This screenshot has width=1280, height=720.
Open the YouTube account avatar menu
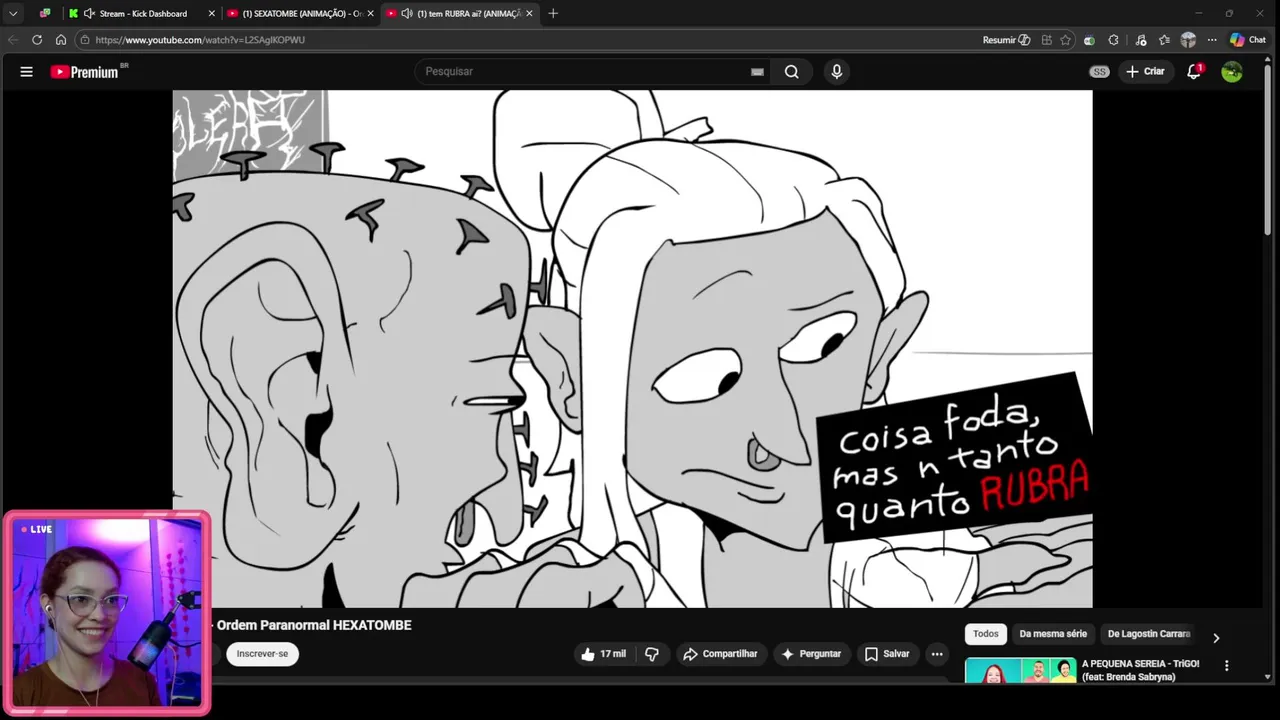[x=1232, y=72]
